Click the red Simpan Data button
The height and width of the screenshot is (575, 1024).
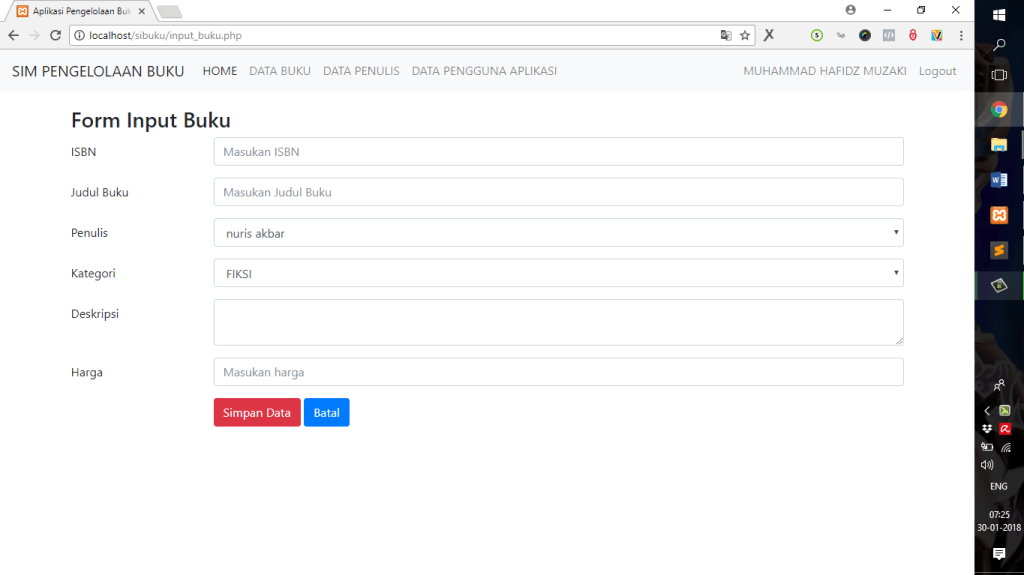pyautogui.click(x=257, y=412)
